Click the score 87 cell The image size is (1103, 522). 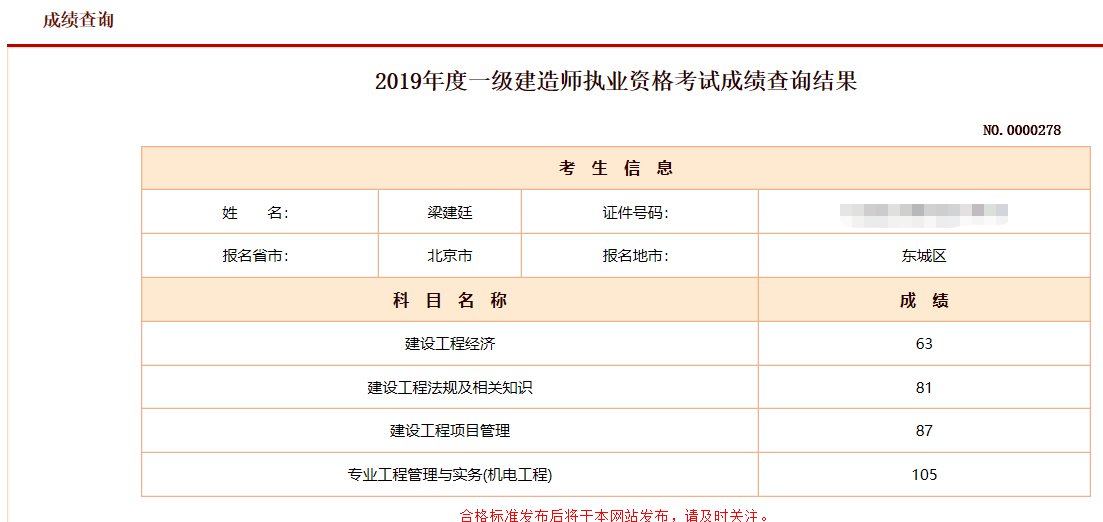pyautogui.click(x=923, y=431)
